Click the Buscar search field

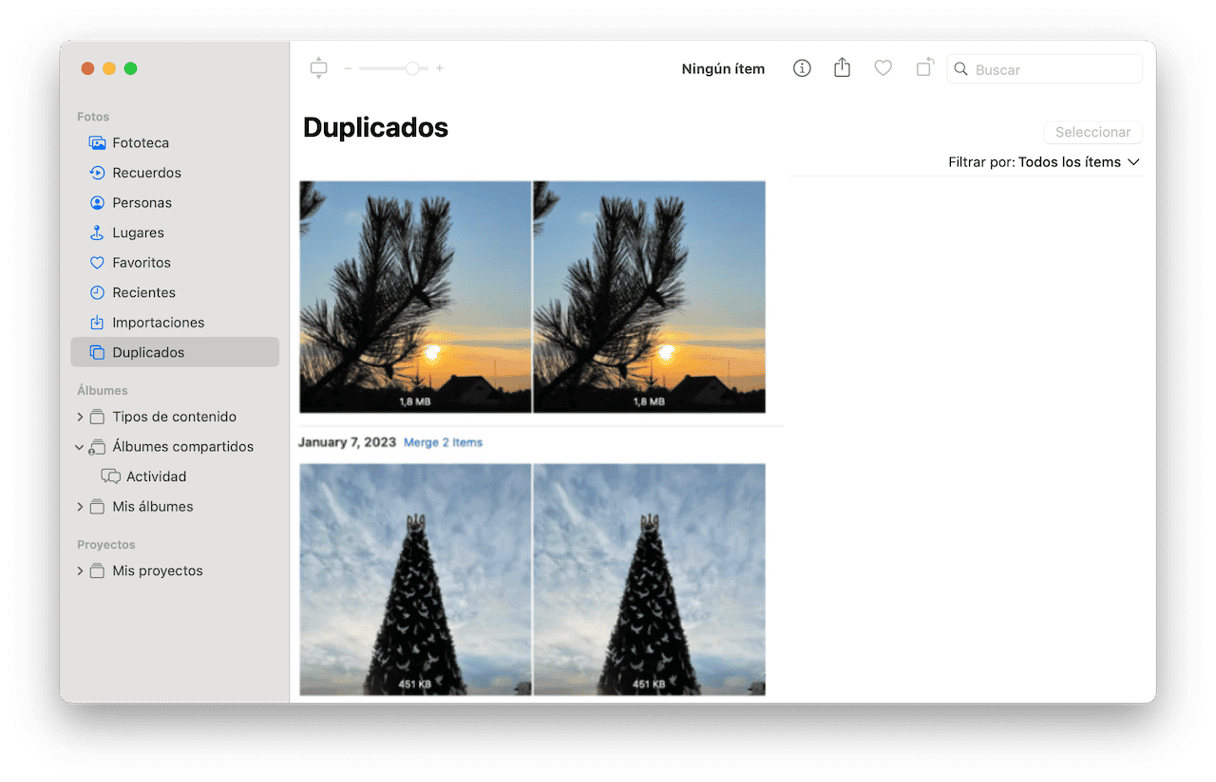[x=1044, y=69]
